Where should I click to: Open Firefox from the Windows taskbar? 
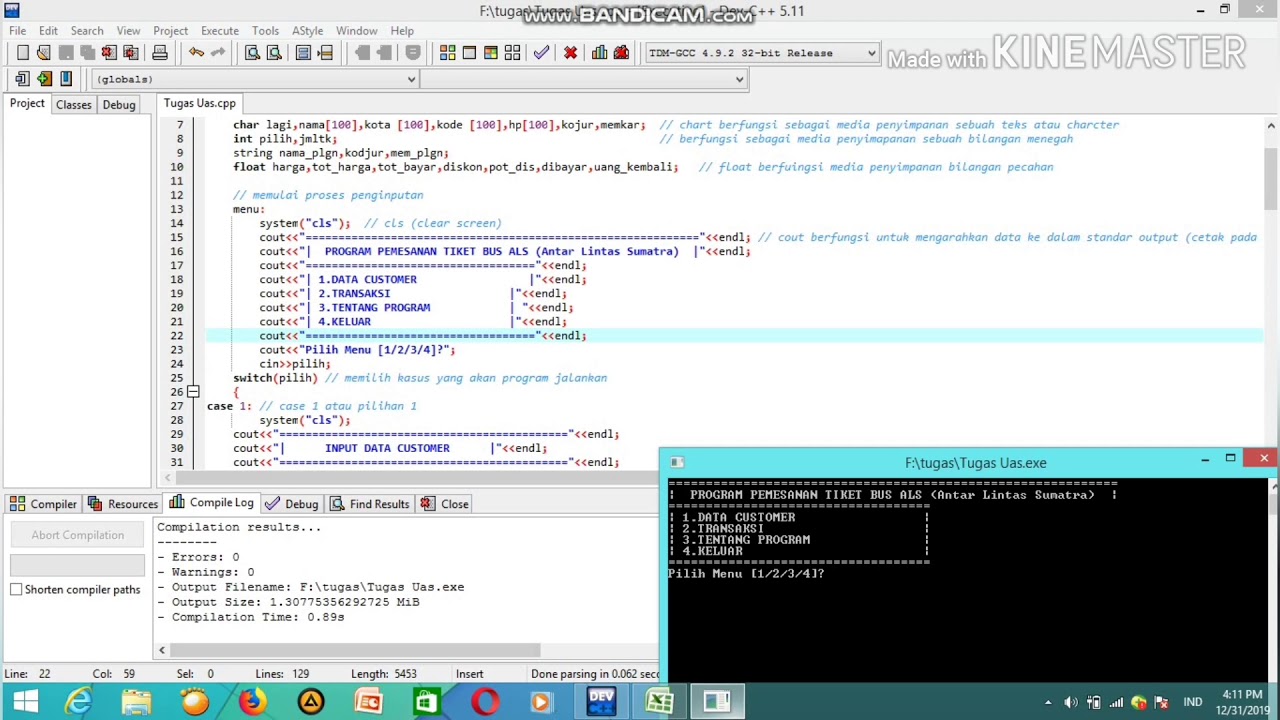click(x=252, y=701)
